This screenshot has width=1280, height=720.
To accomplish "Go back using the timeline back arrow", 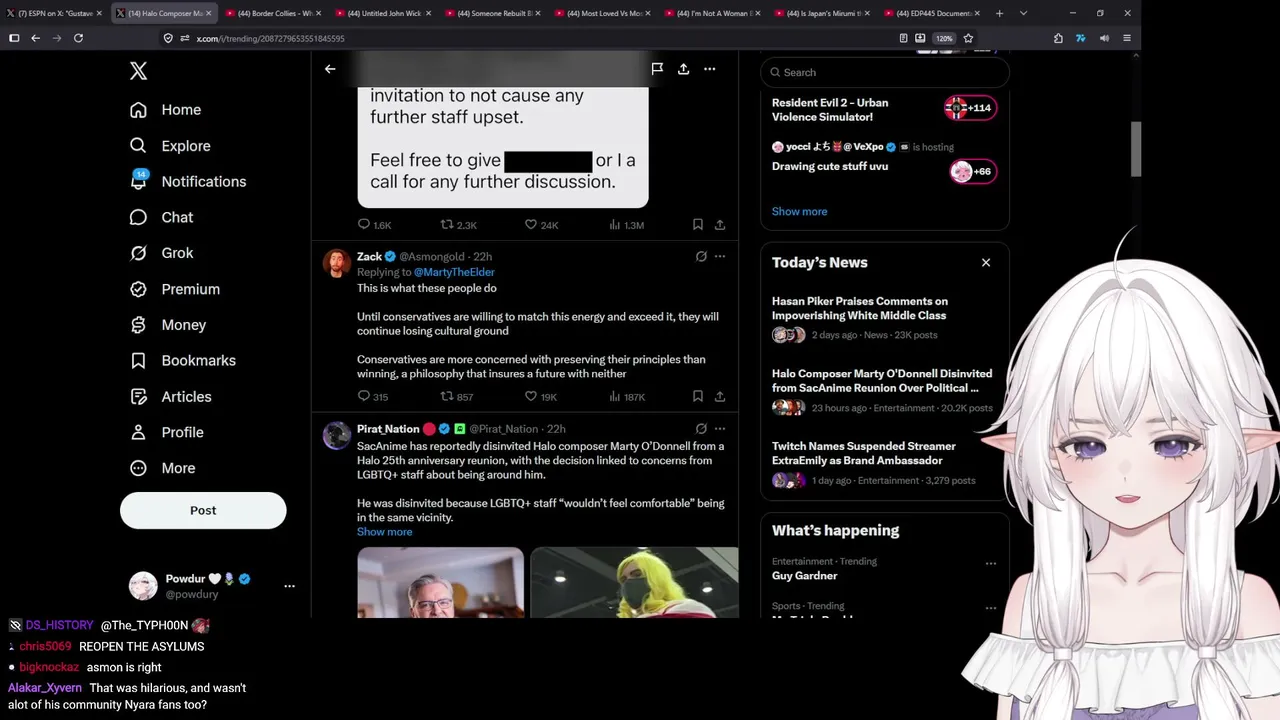I will pyautogui.click(x=330, y=69).
